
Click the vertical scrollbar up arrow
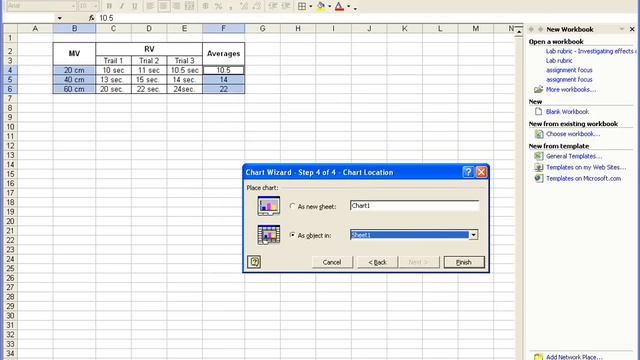[x=519, y=31]
